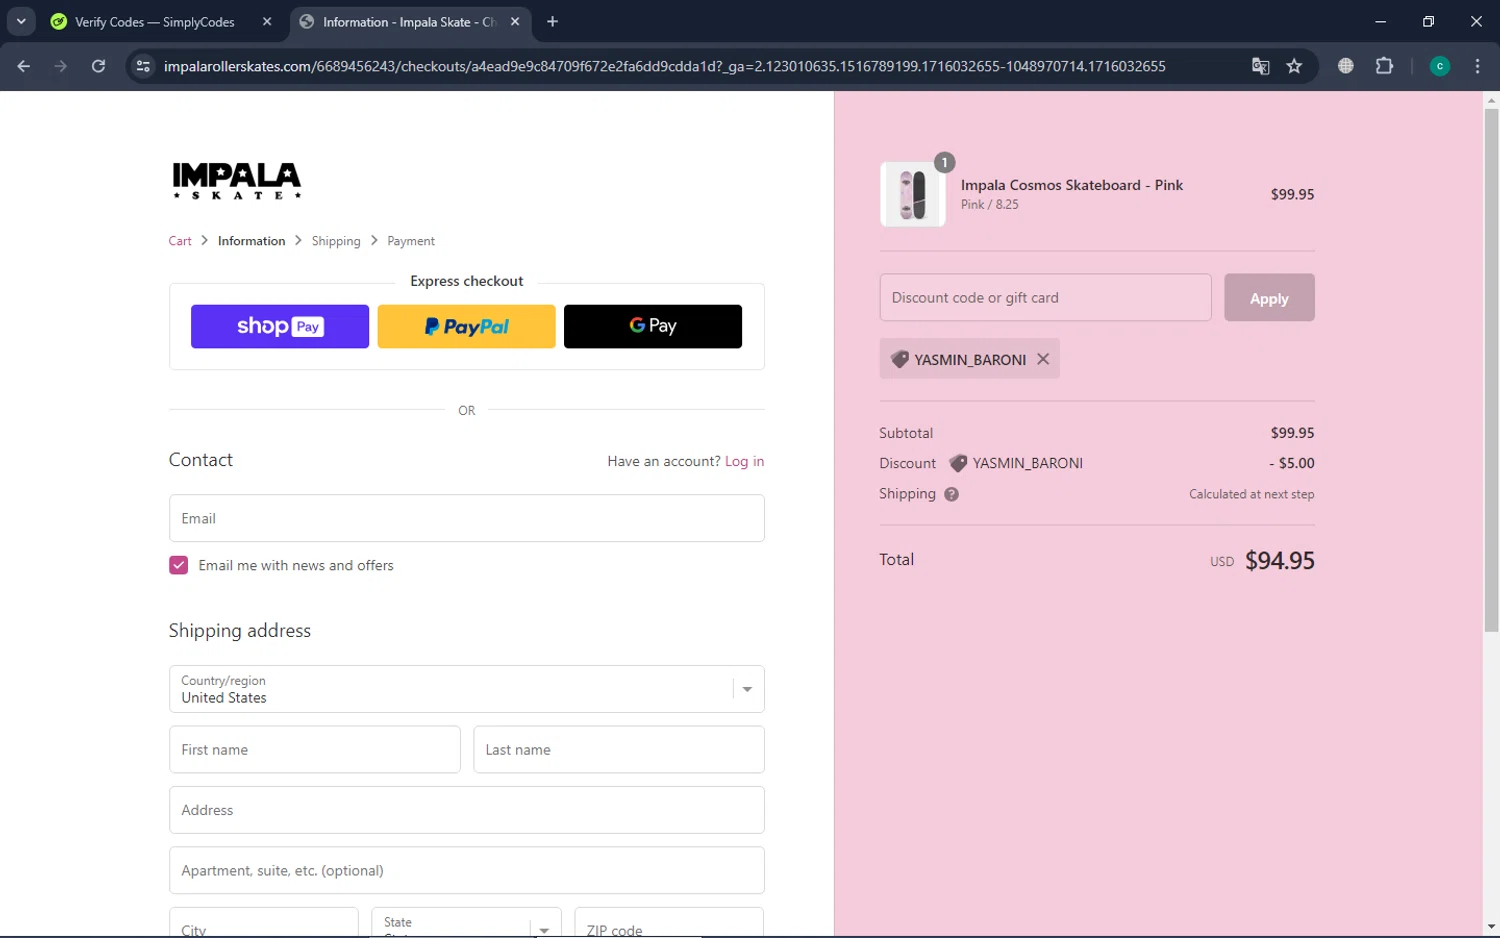Click the Information breadcrumb step

[x=251, y=241]
